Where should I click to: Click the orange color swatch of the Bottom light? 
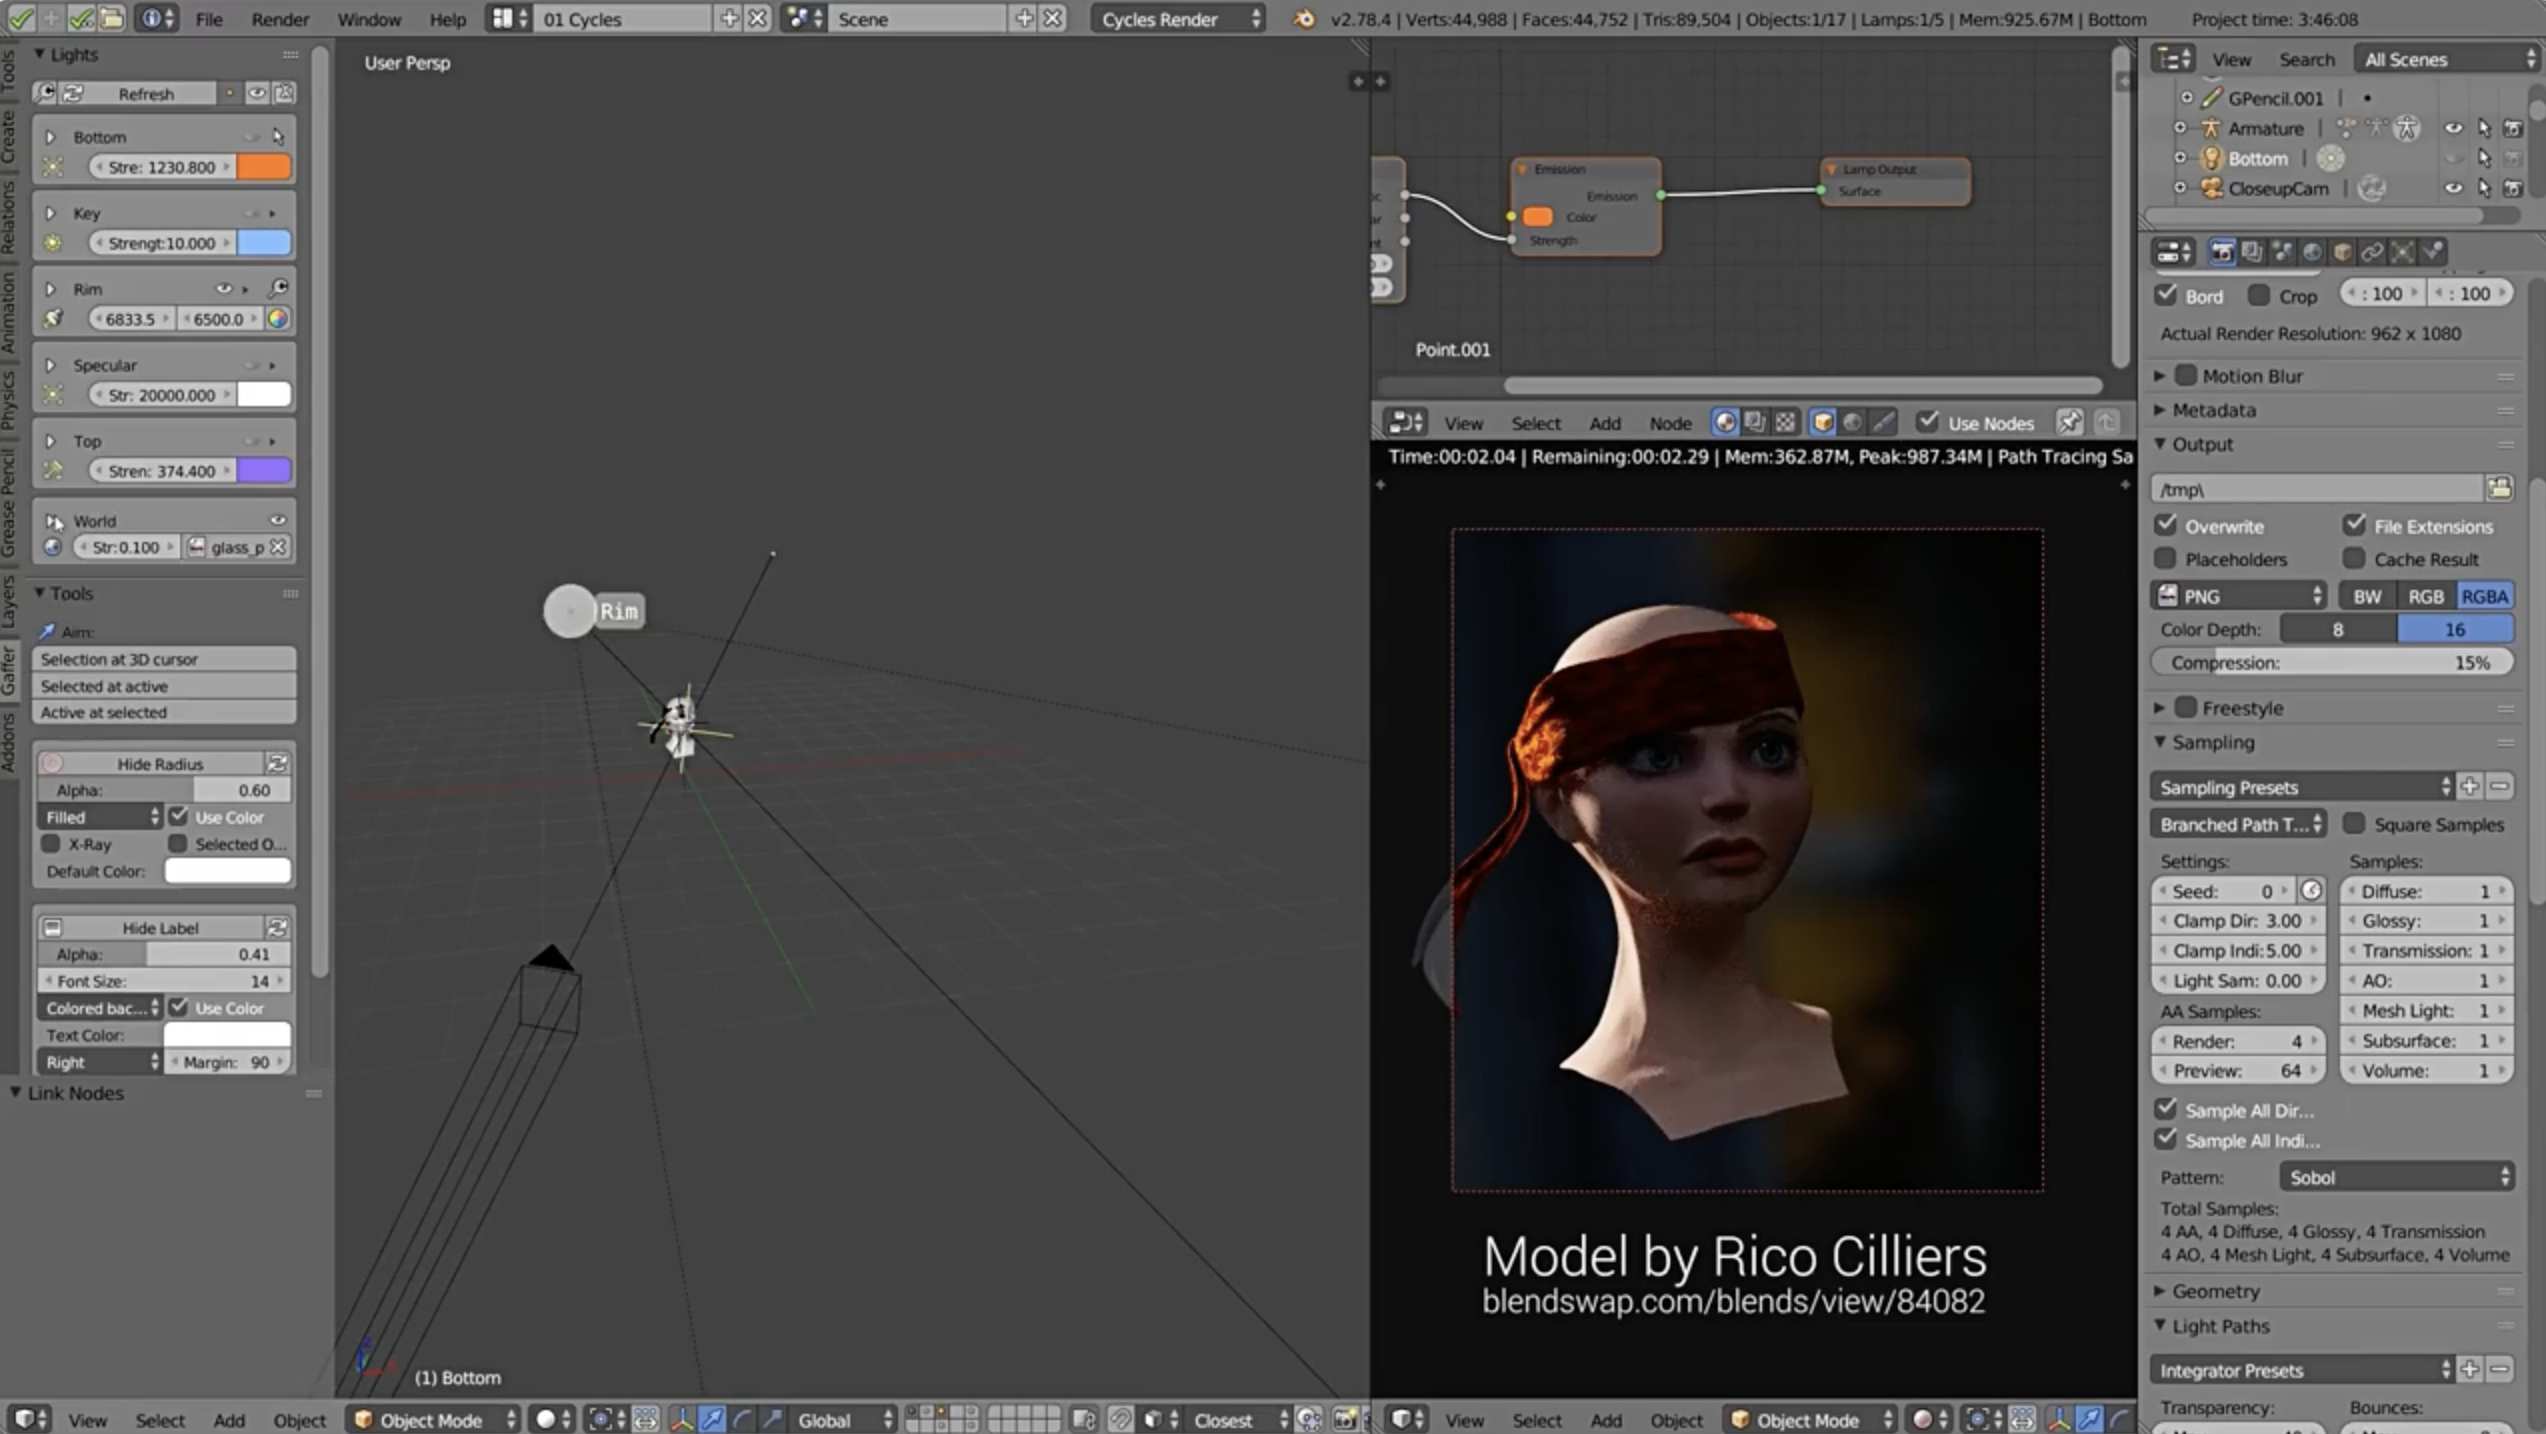(264, 167)
